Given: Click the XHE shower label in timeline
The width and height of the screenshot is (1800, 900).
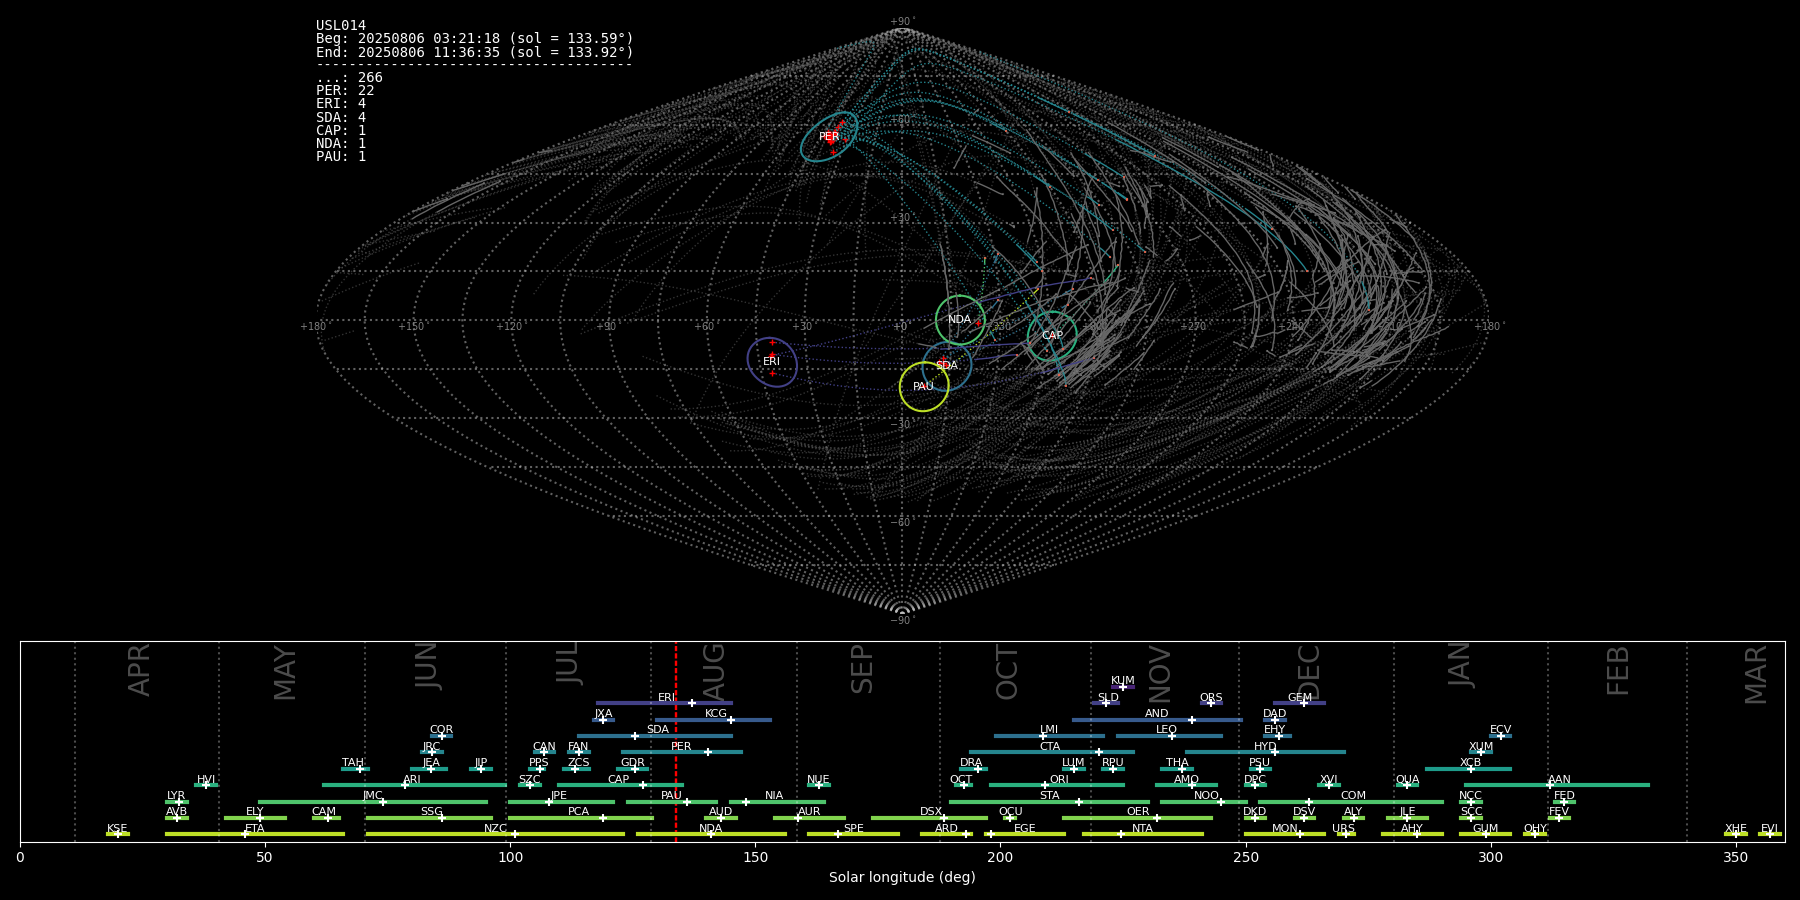Looking at the screenshot, I should tap(1736, 829).
